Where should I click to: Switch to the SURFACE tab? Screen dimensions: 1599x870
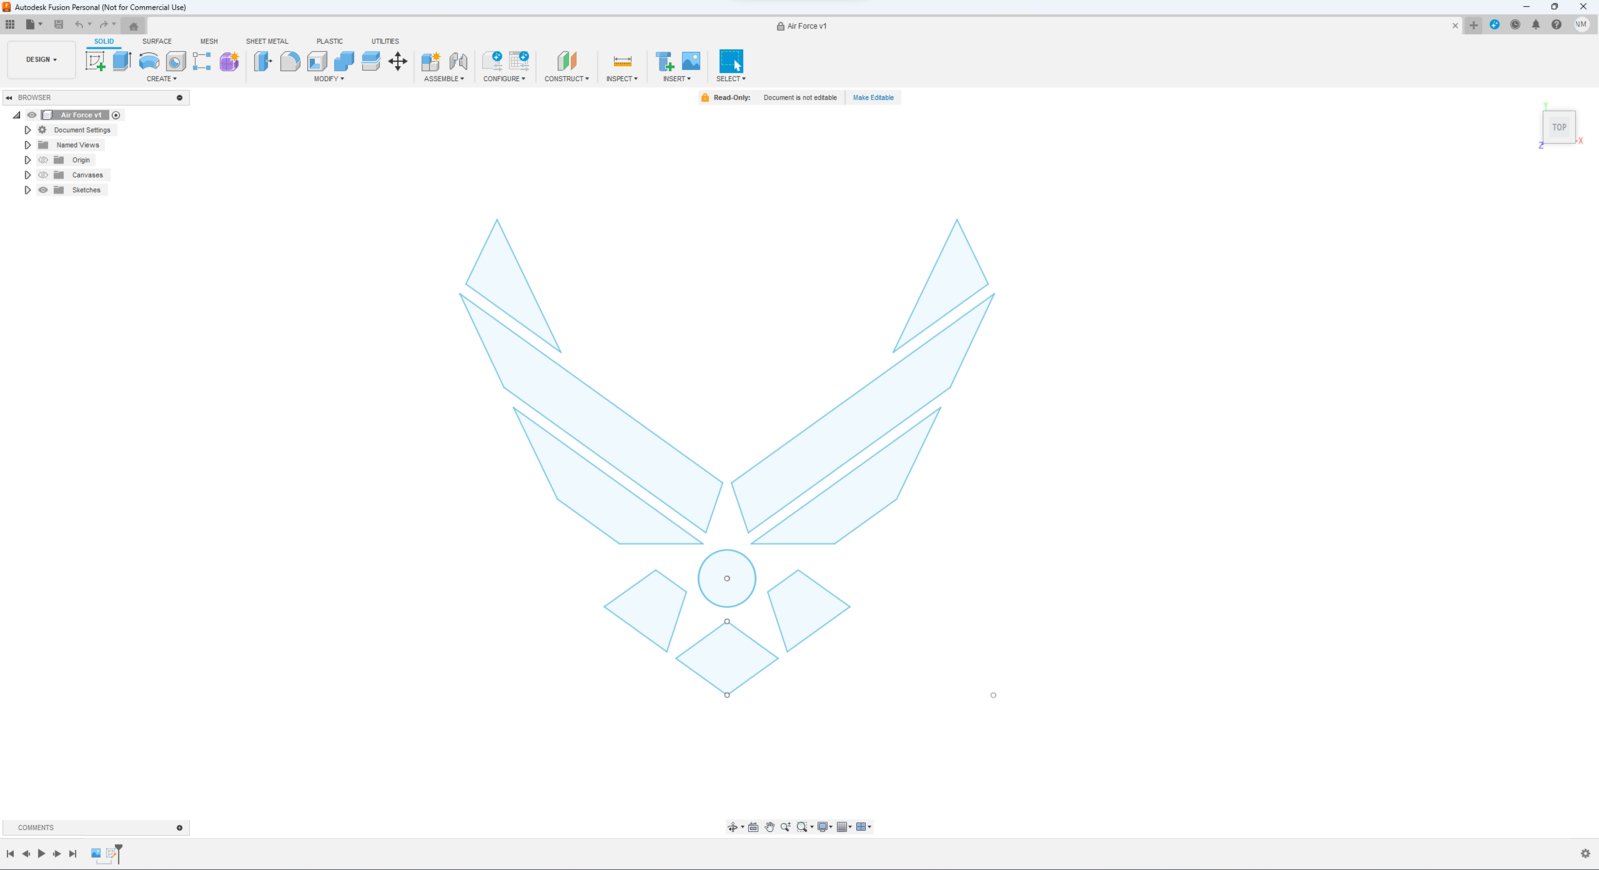click(x=157, y=41)
